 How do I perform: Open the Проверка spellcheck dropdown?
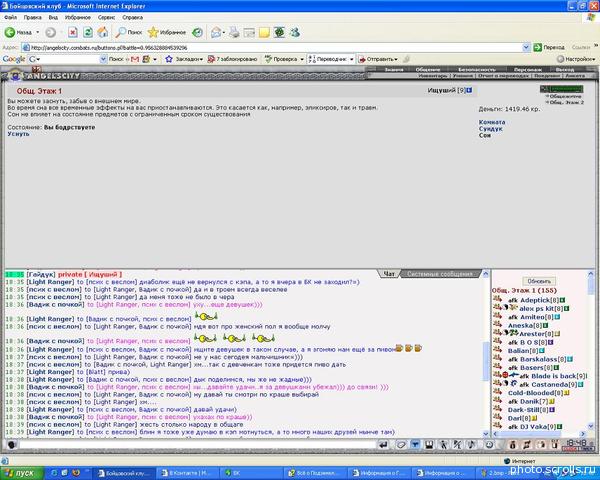[x=302, y=59]
